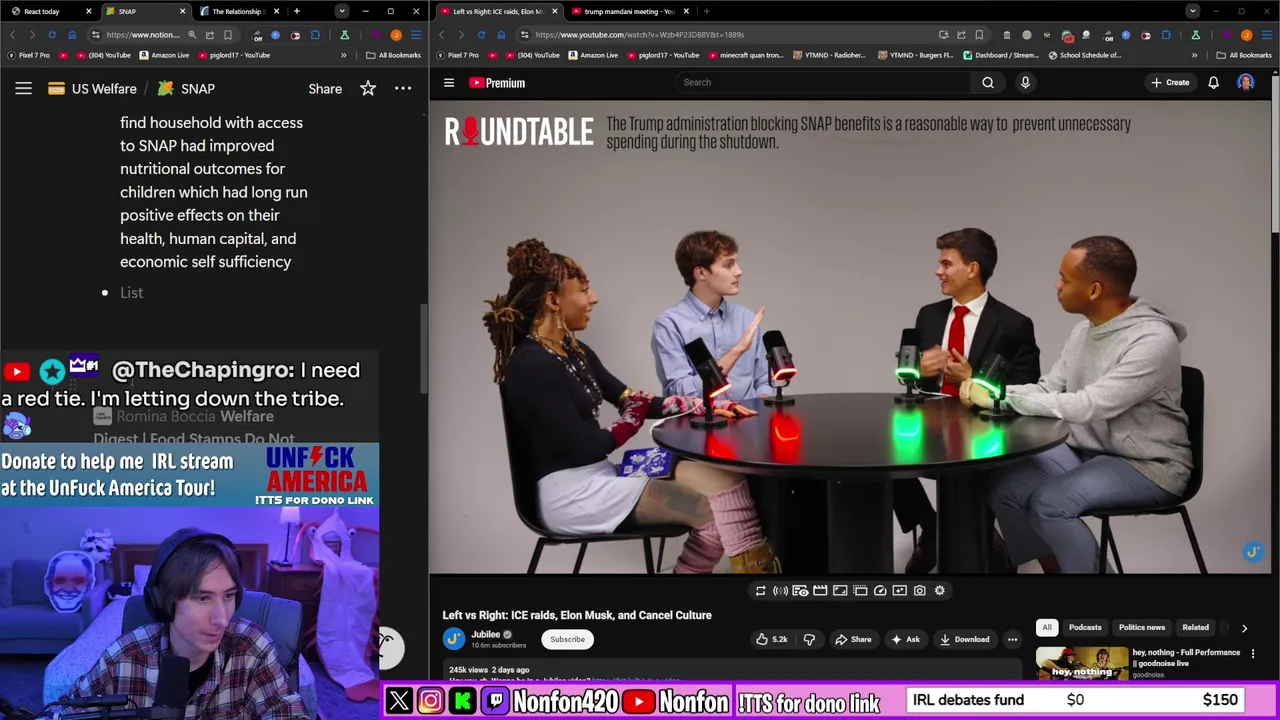This screenshot has height=720, width=1280.
Task: Click the blue Jubilee watermark on the video
Action: [x=1253, y=552]
